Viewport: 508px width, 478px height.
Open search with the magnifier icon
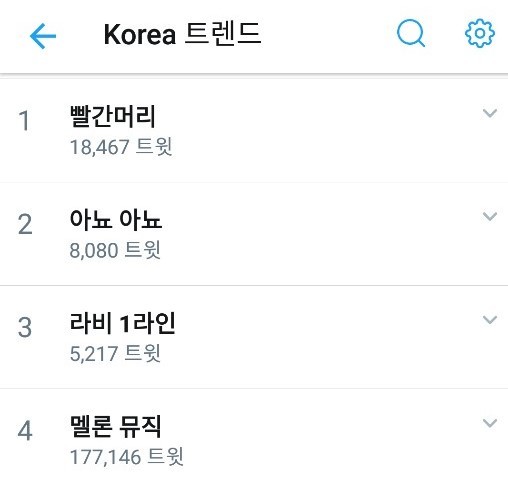[411, 33]
